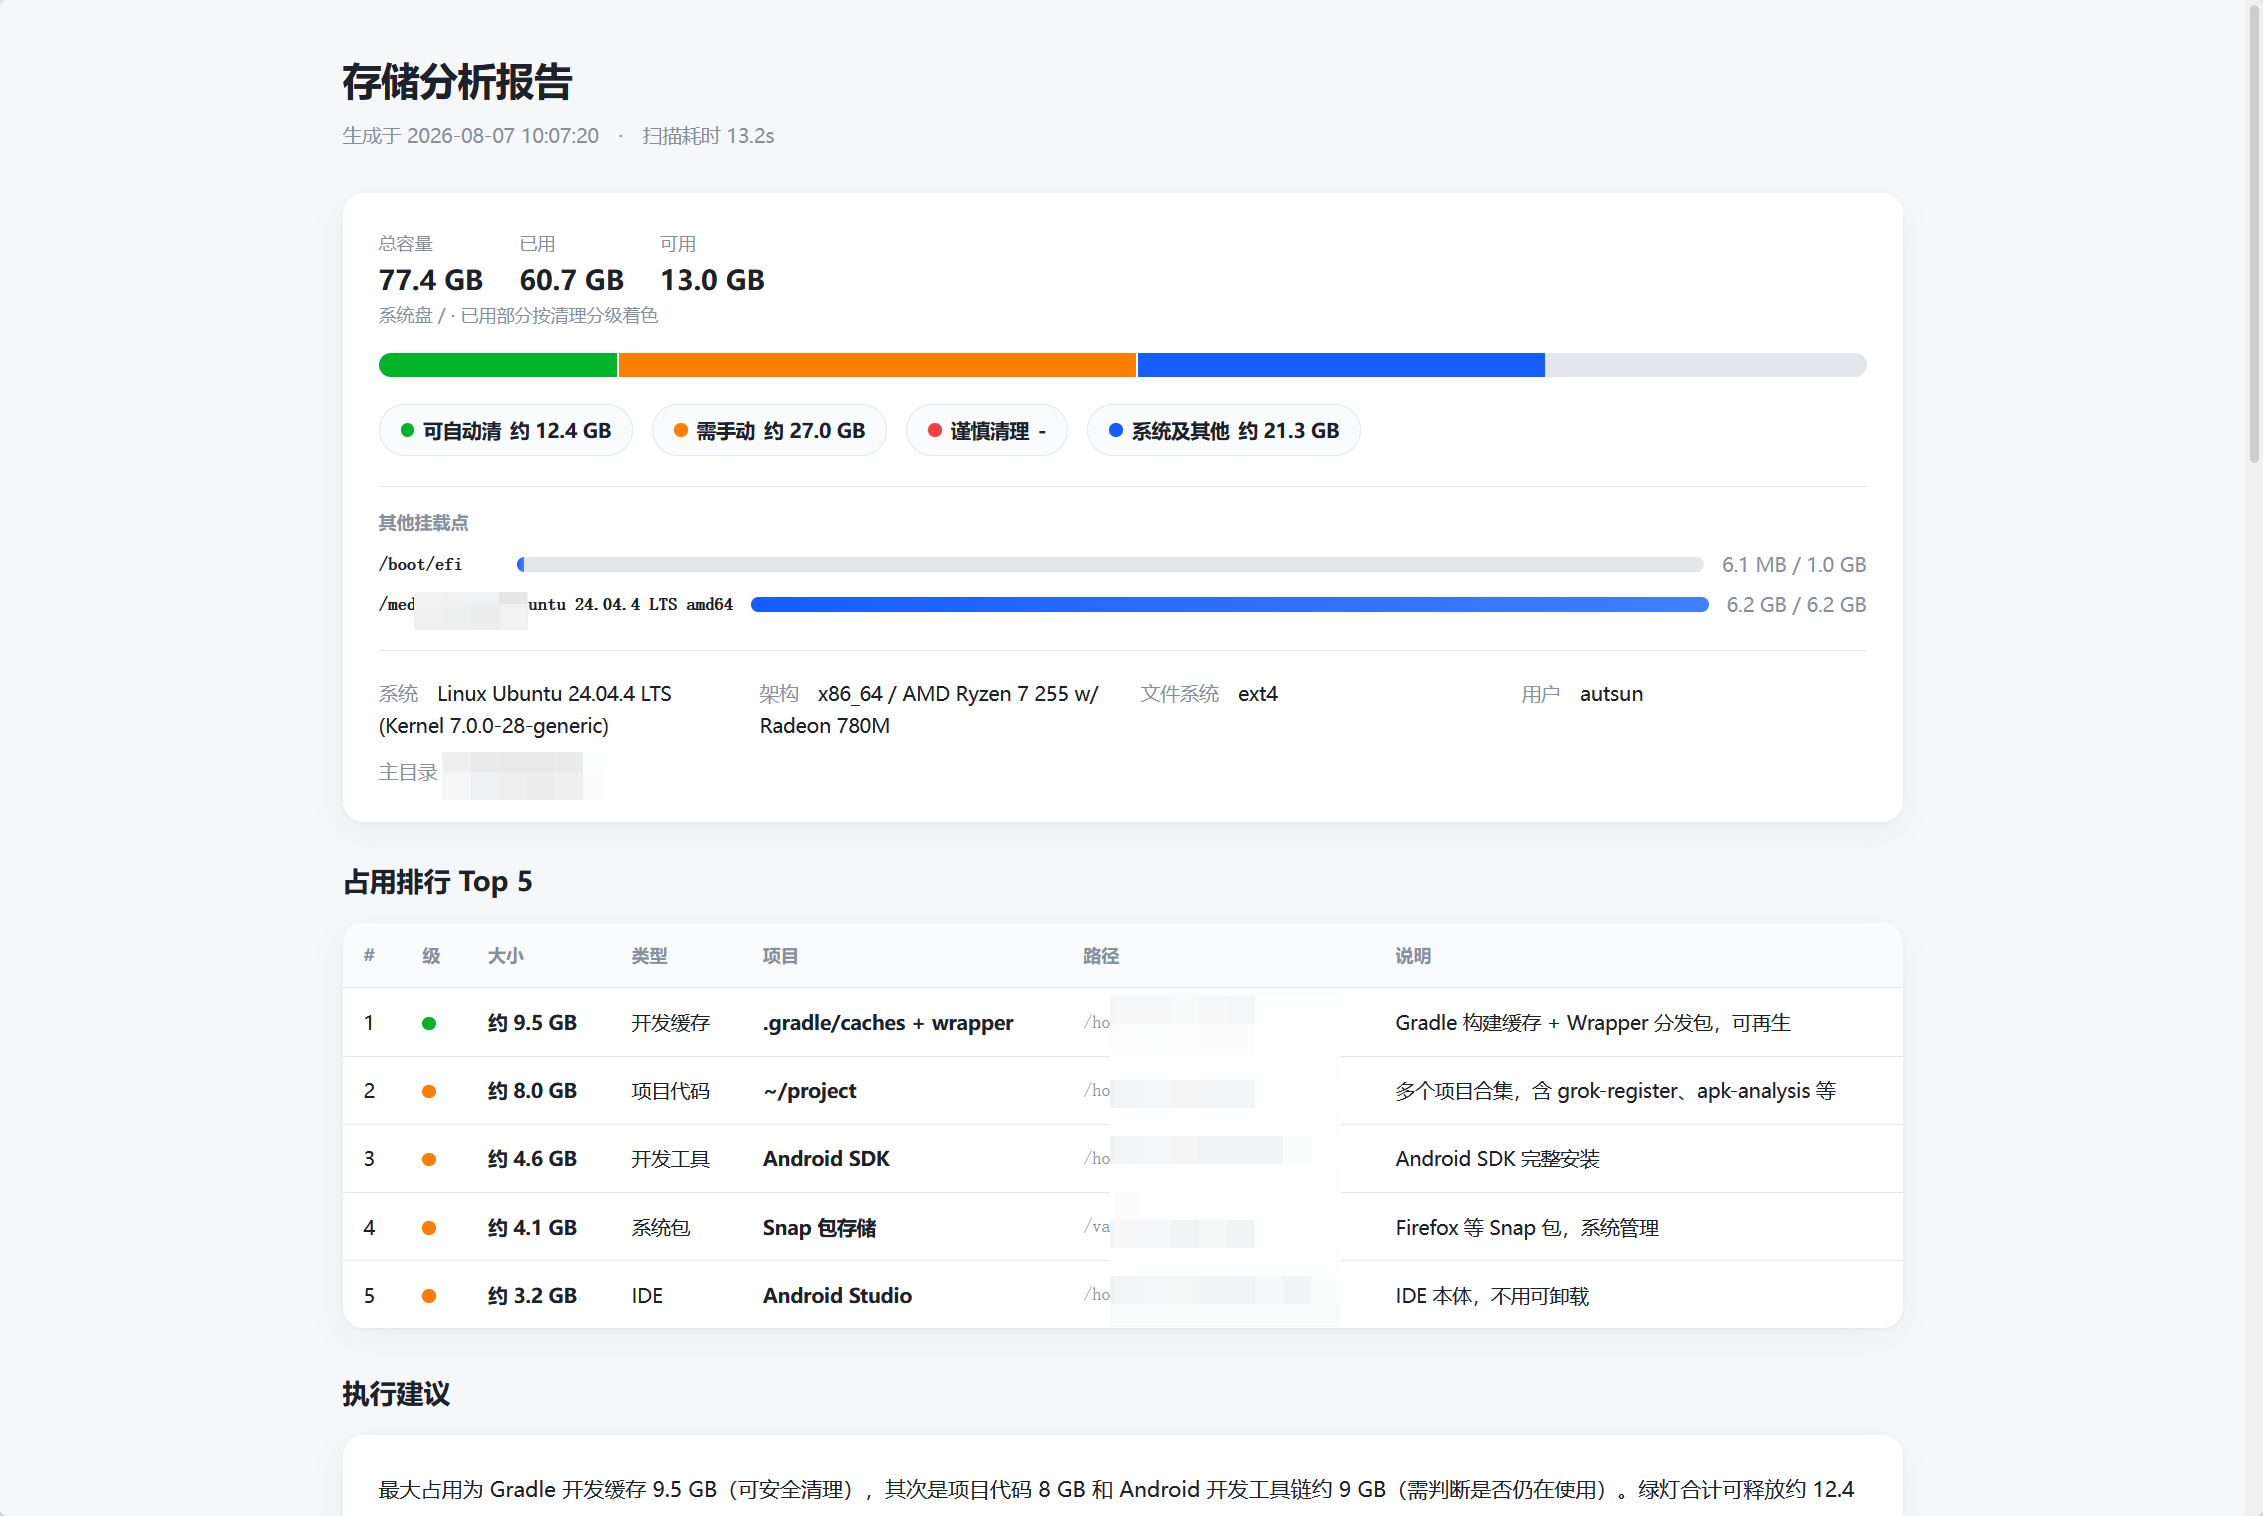This screenshot has width=2263, height=1516.
Task: Click the Android SDK 完整安装 description
Action: (1498, 1159)
